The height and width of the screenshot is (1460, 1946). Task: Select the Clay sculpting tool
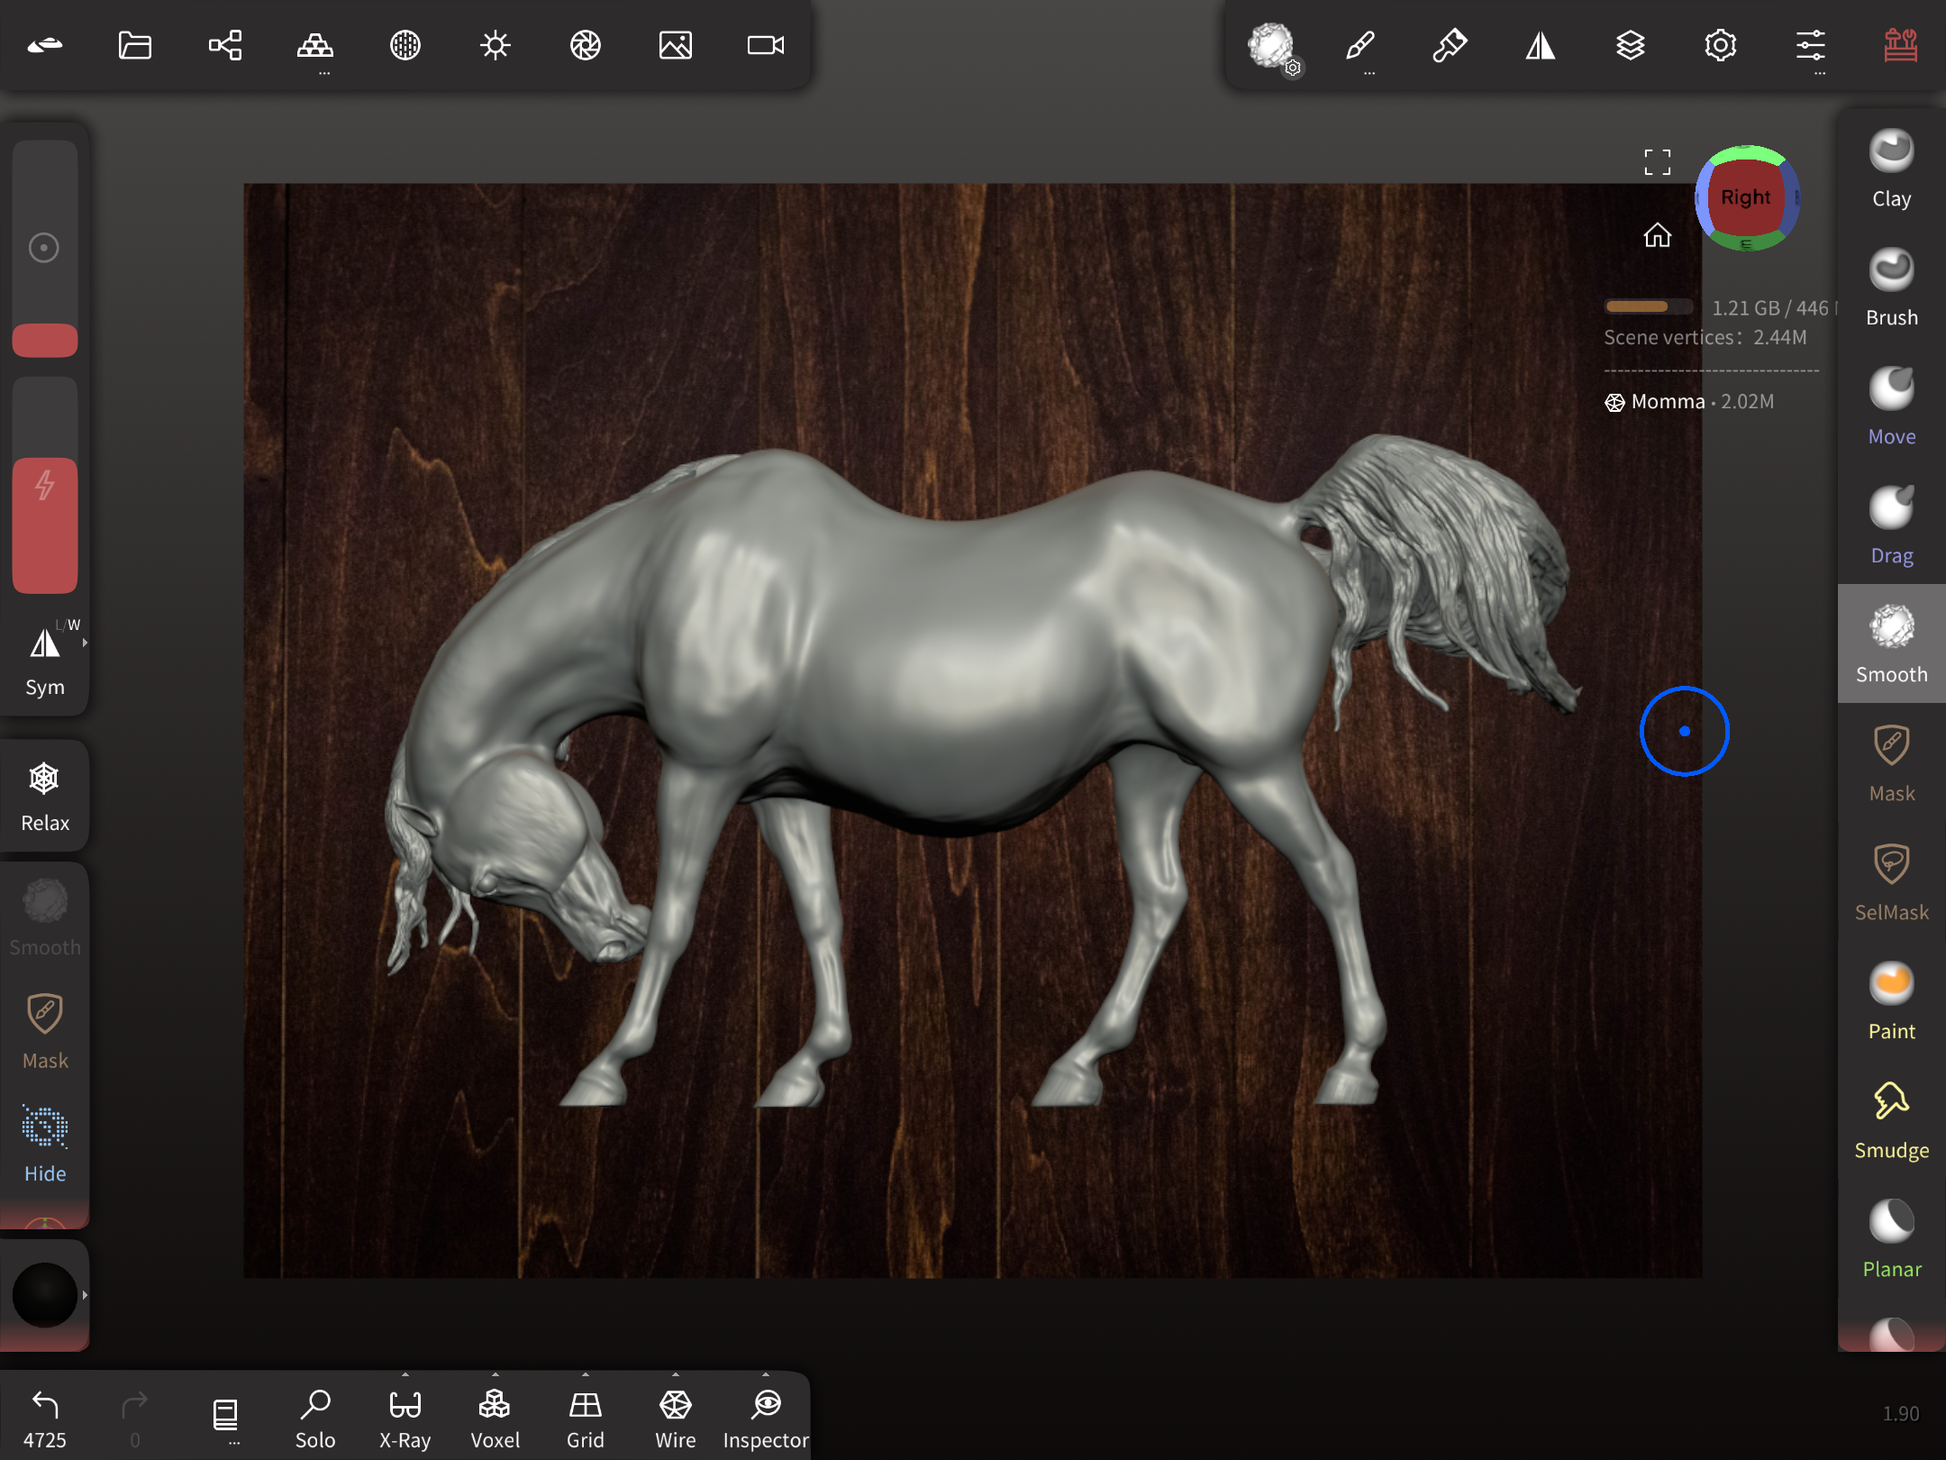point(1890,169)
